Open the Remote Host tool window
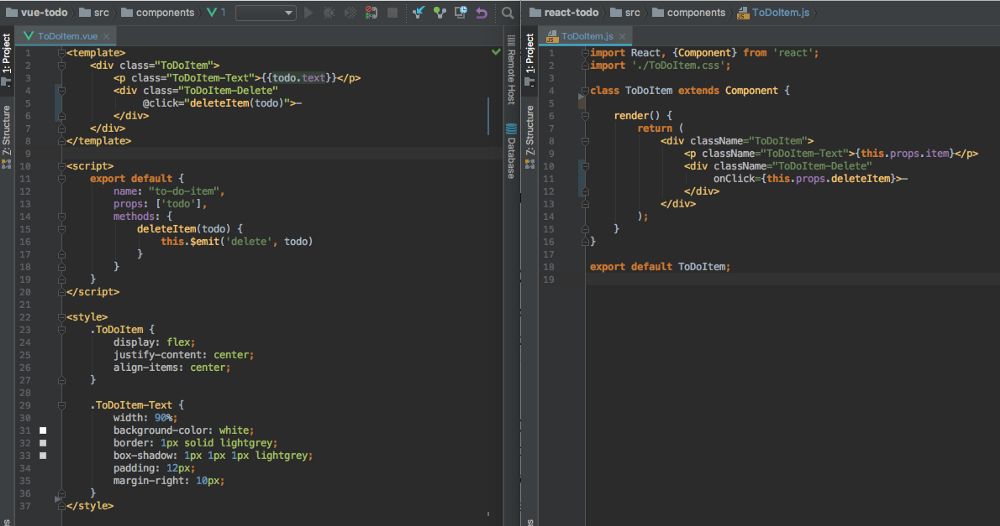The image size is (1000, 526). (511, 71)
